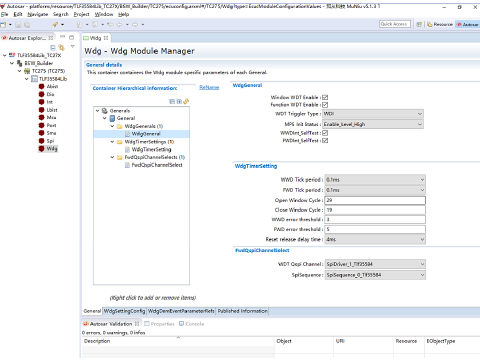Select FwdQspiChannelSelect item in container tree
Image resolution: width=480 pixels, height=360 pixels.
tap(154, 165)
